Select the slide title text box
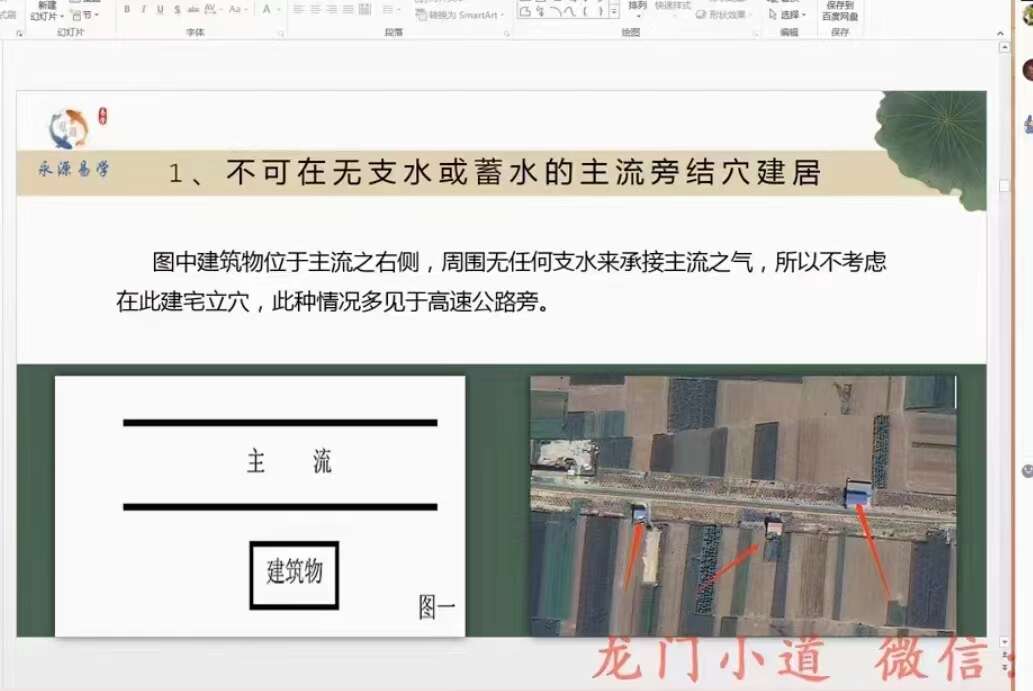 pos(493,173)
